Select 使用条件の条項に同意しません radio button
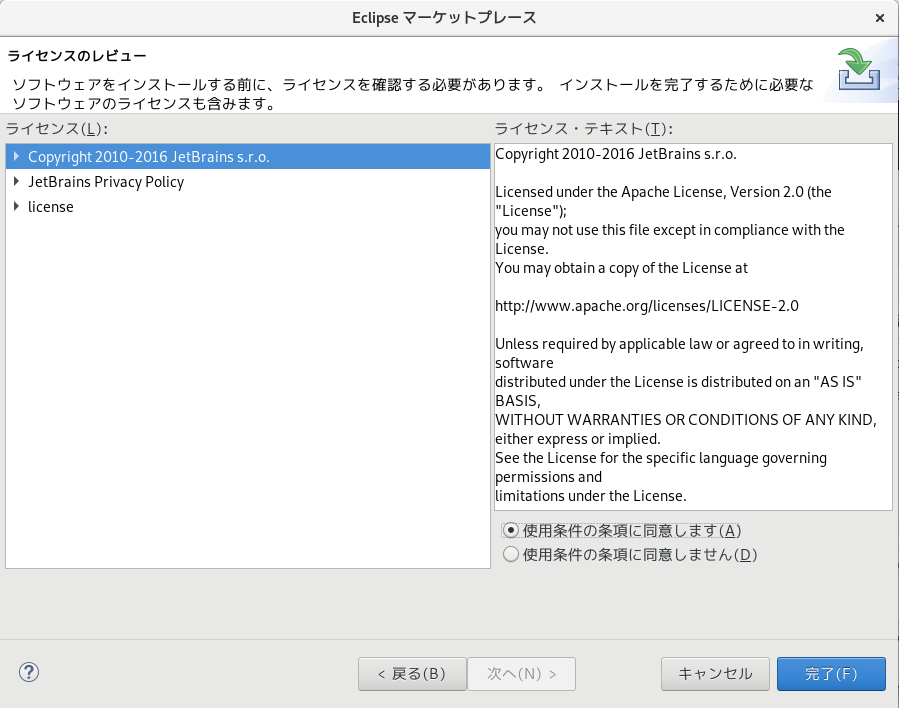Viewport: 899px width, 708px height. pyautogui.click(x=512, y=554)
